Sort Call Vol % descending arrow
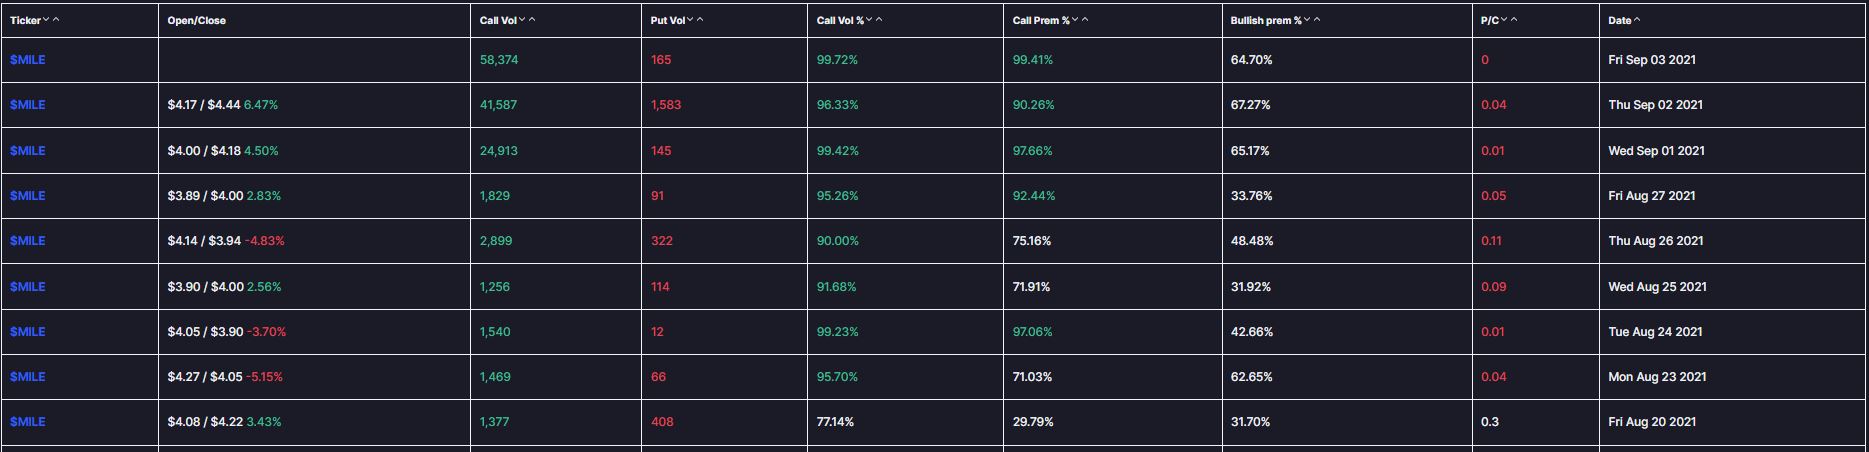Viewport: 1869px width, 452px height. (x=869, y=20)
